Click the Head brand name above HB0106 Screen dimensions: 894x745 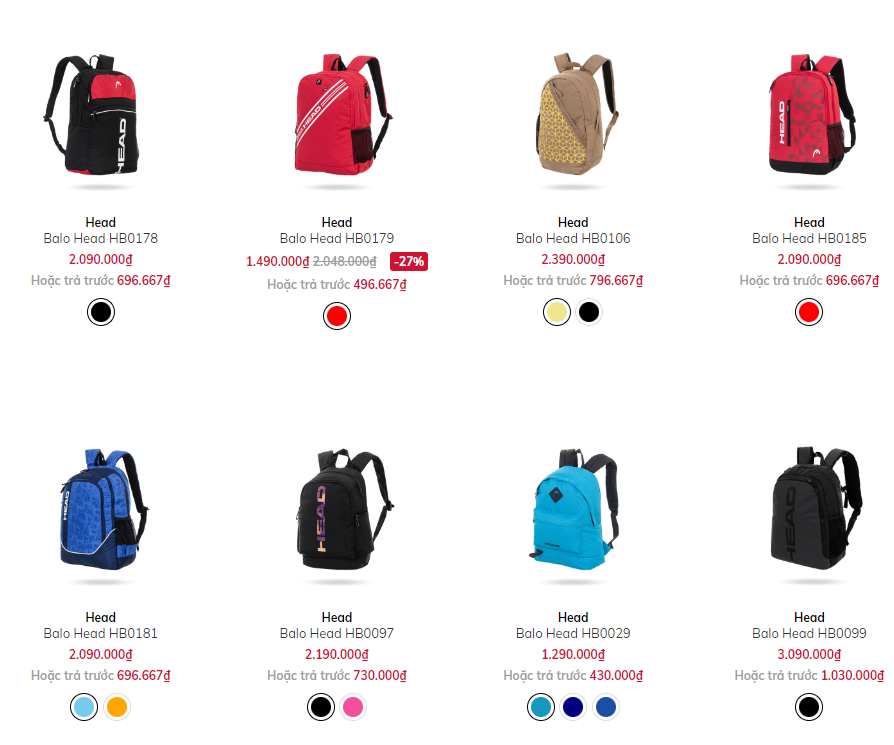573,222
